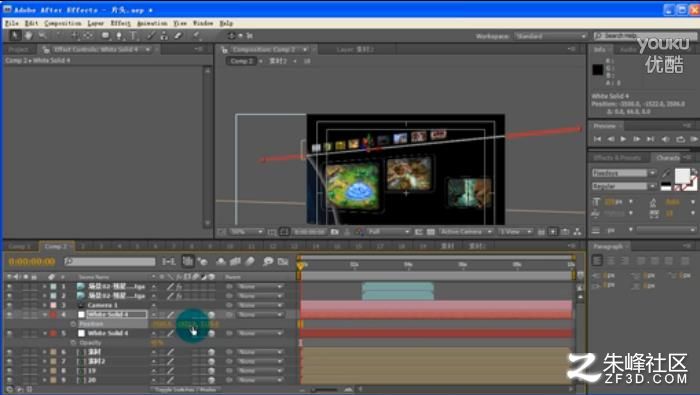Toggle Opacity stopwatch on layer 5
700x395 pixels.
[73, 343]
